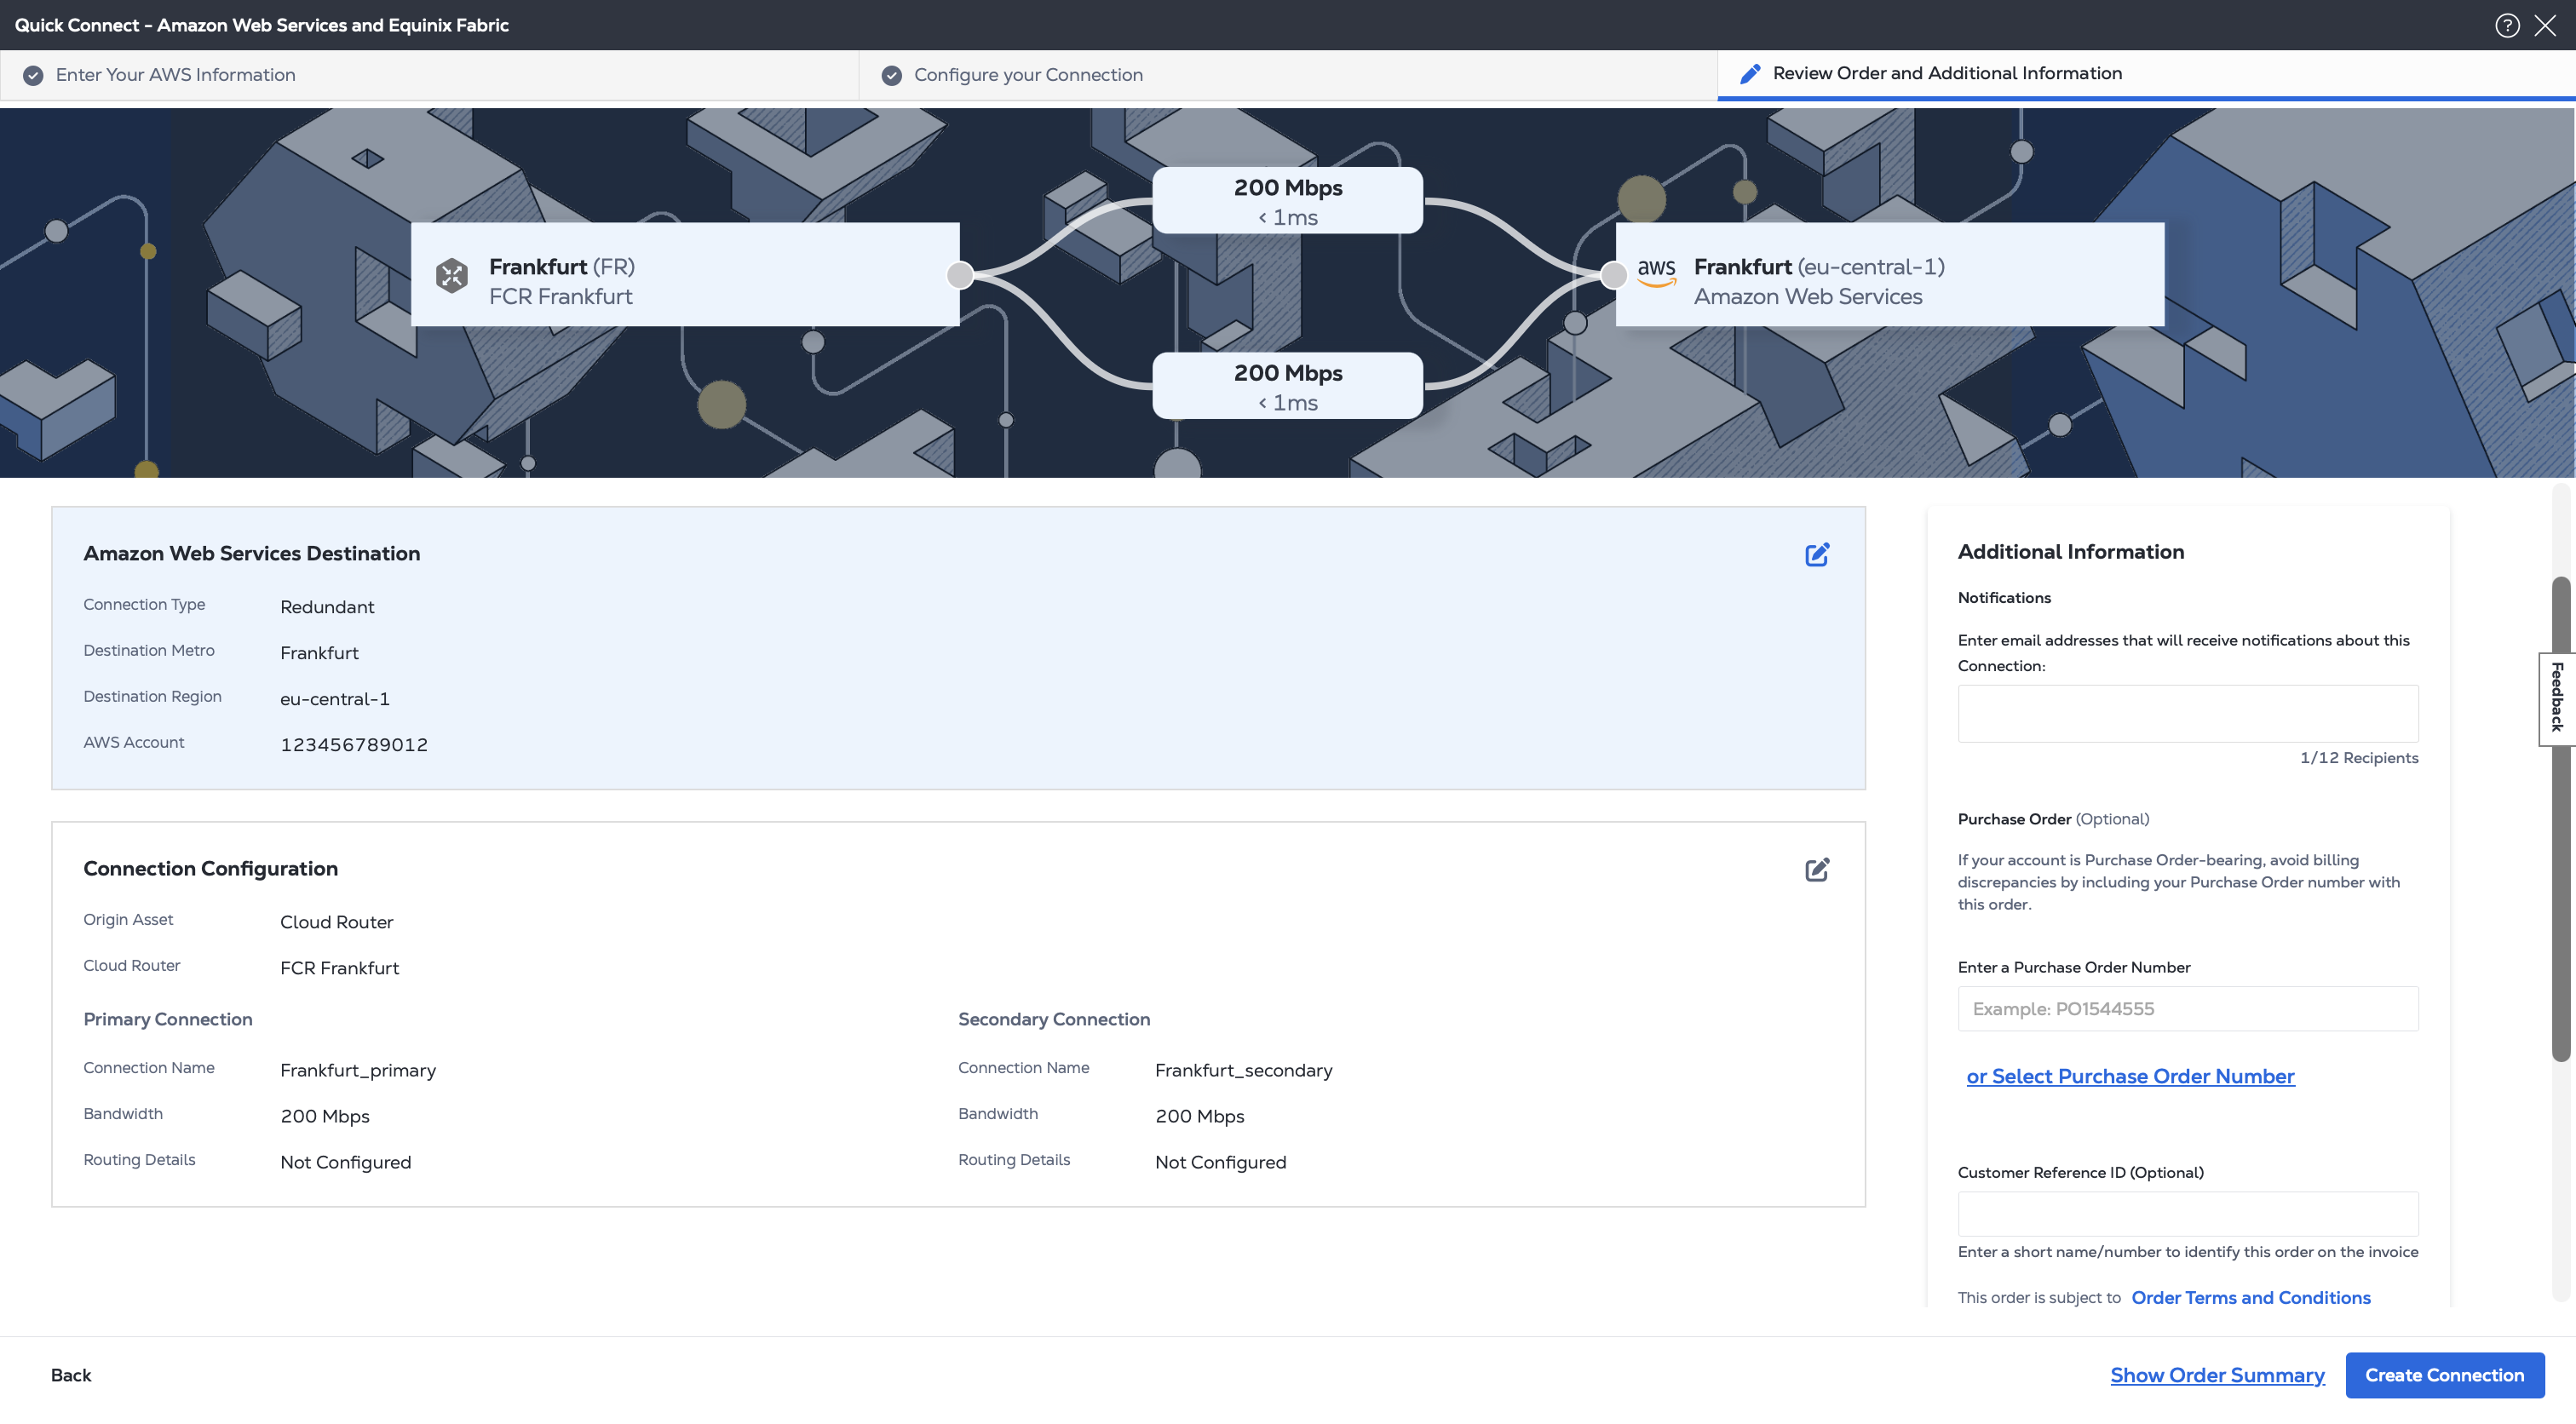Click the AWS logo icon in diagram
This screenshot has height=1424, width=2576.
point(1656,272)
